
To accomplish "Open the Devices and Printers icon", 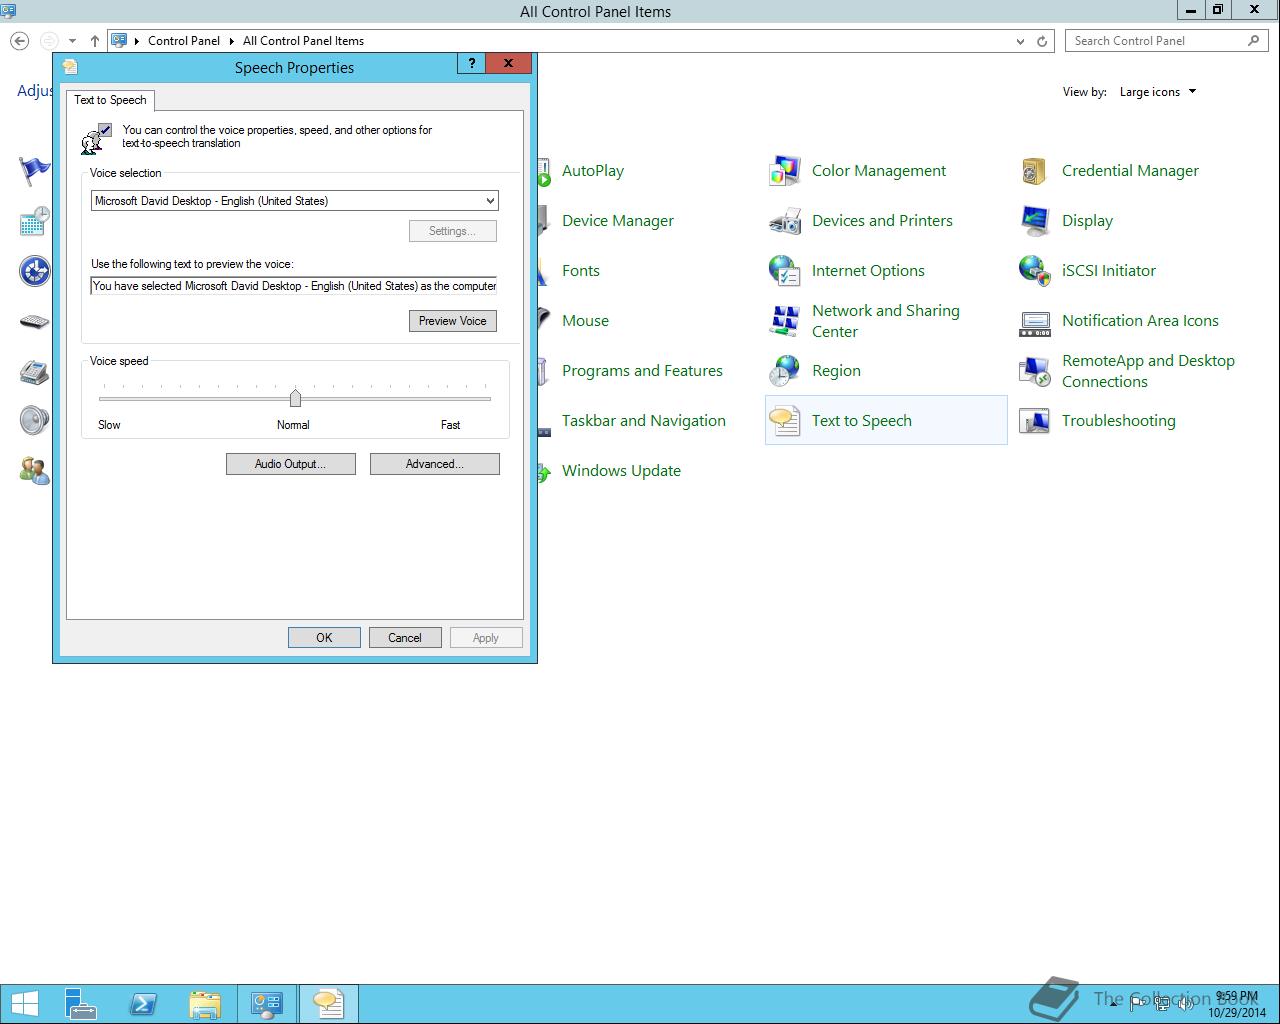I will click(x=785, y=221).
